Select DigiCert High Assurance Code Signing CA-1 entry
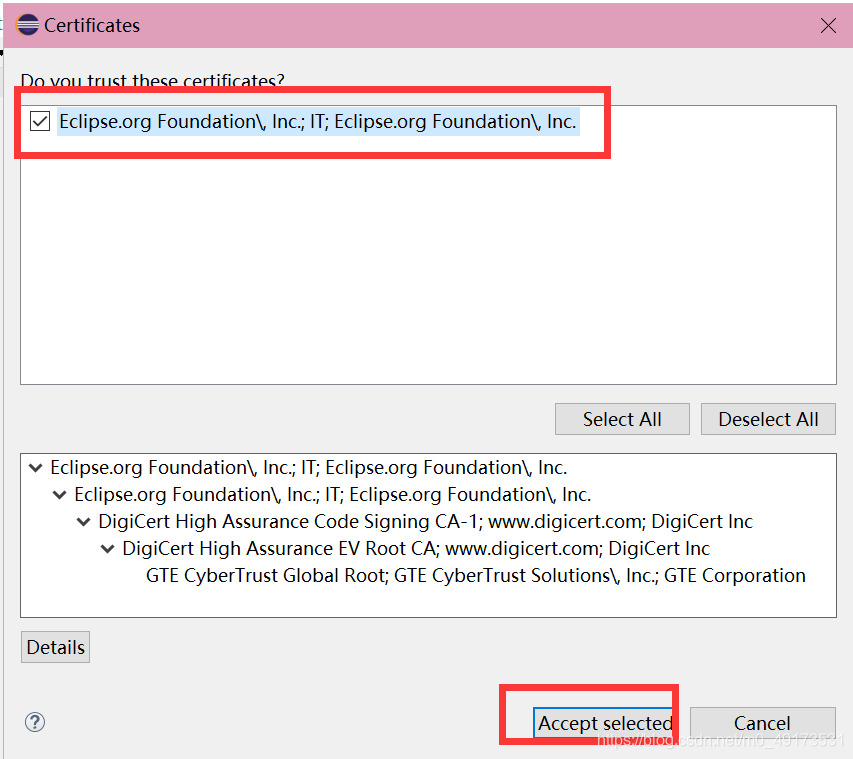The image size is (853, 759). (425, 521)
